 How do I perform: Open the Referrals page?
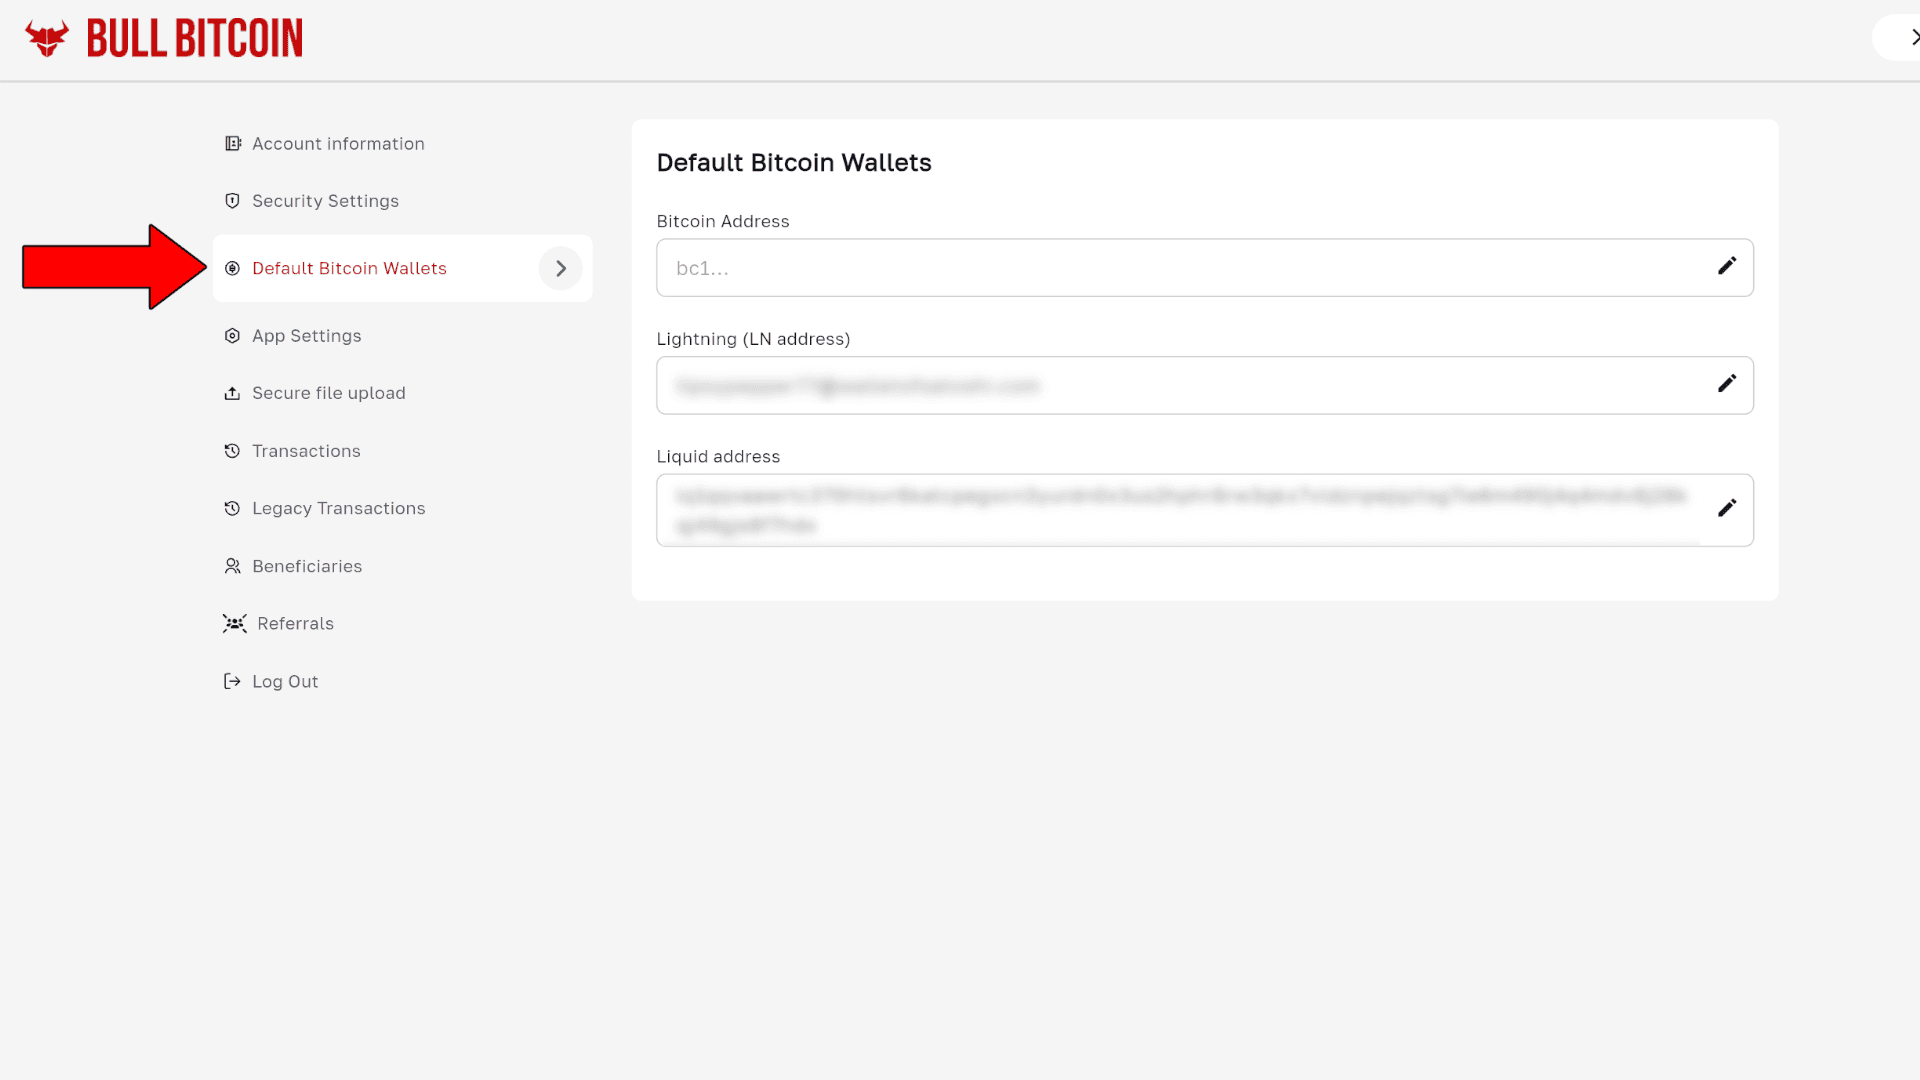click(295, 624)
